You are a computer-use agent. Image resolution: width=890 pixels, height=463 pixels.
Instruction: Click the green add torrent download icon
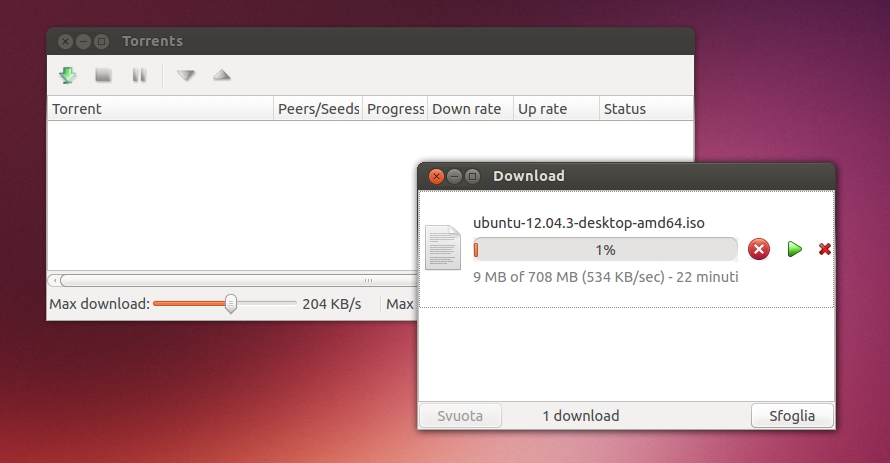(68, 75)
